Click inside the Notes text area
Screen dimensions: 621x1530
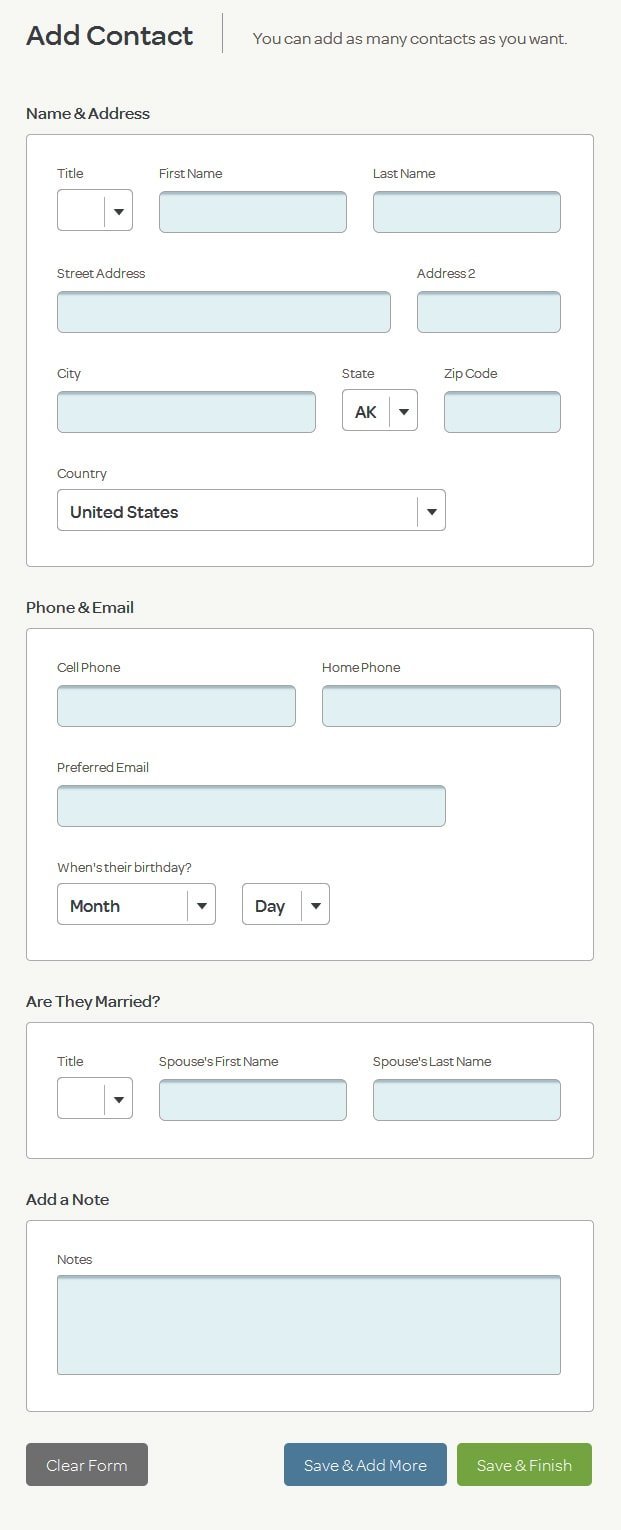309,1325
